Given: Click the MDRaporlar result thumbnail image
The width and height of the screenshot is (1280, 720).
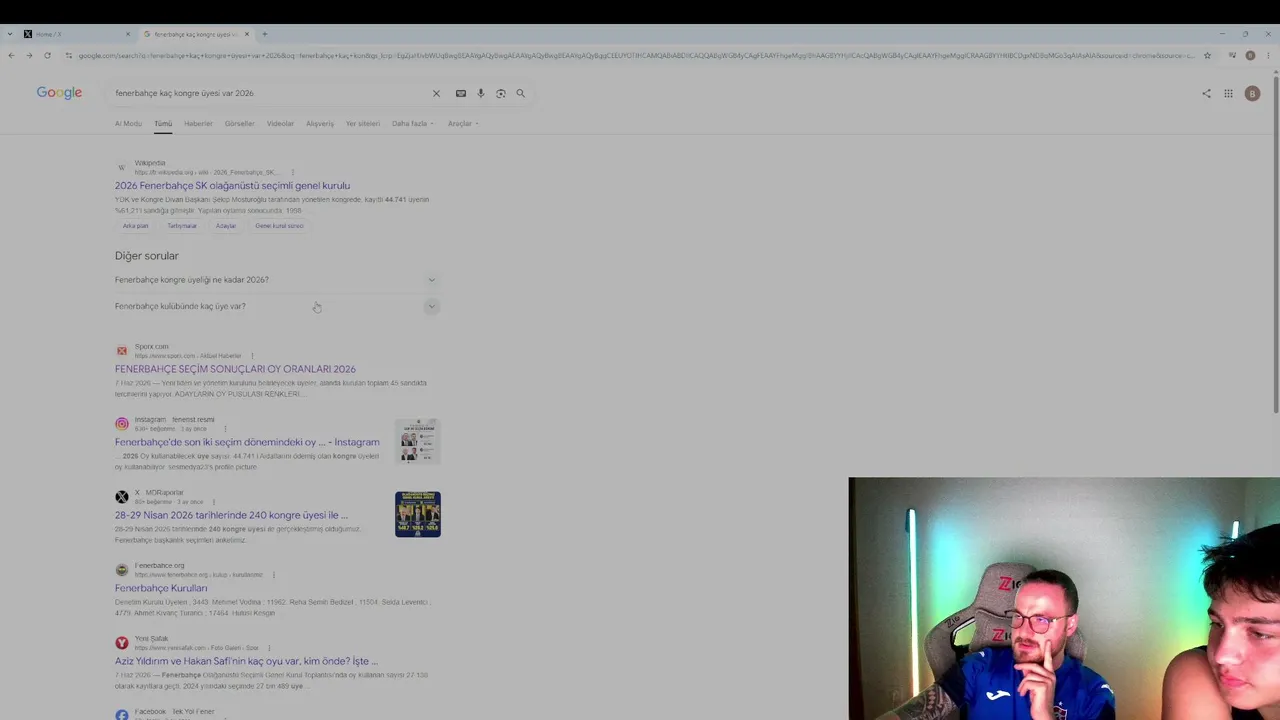Looking at the screenshot, I should 418,514.
